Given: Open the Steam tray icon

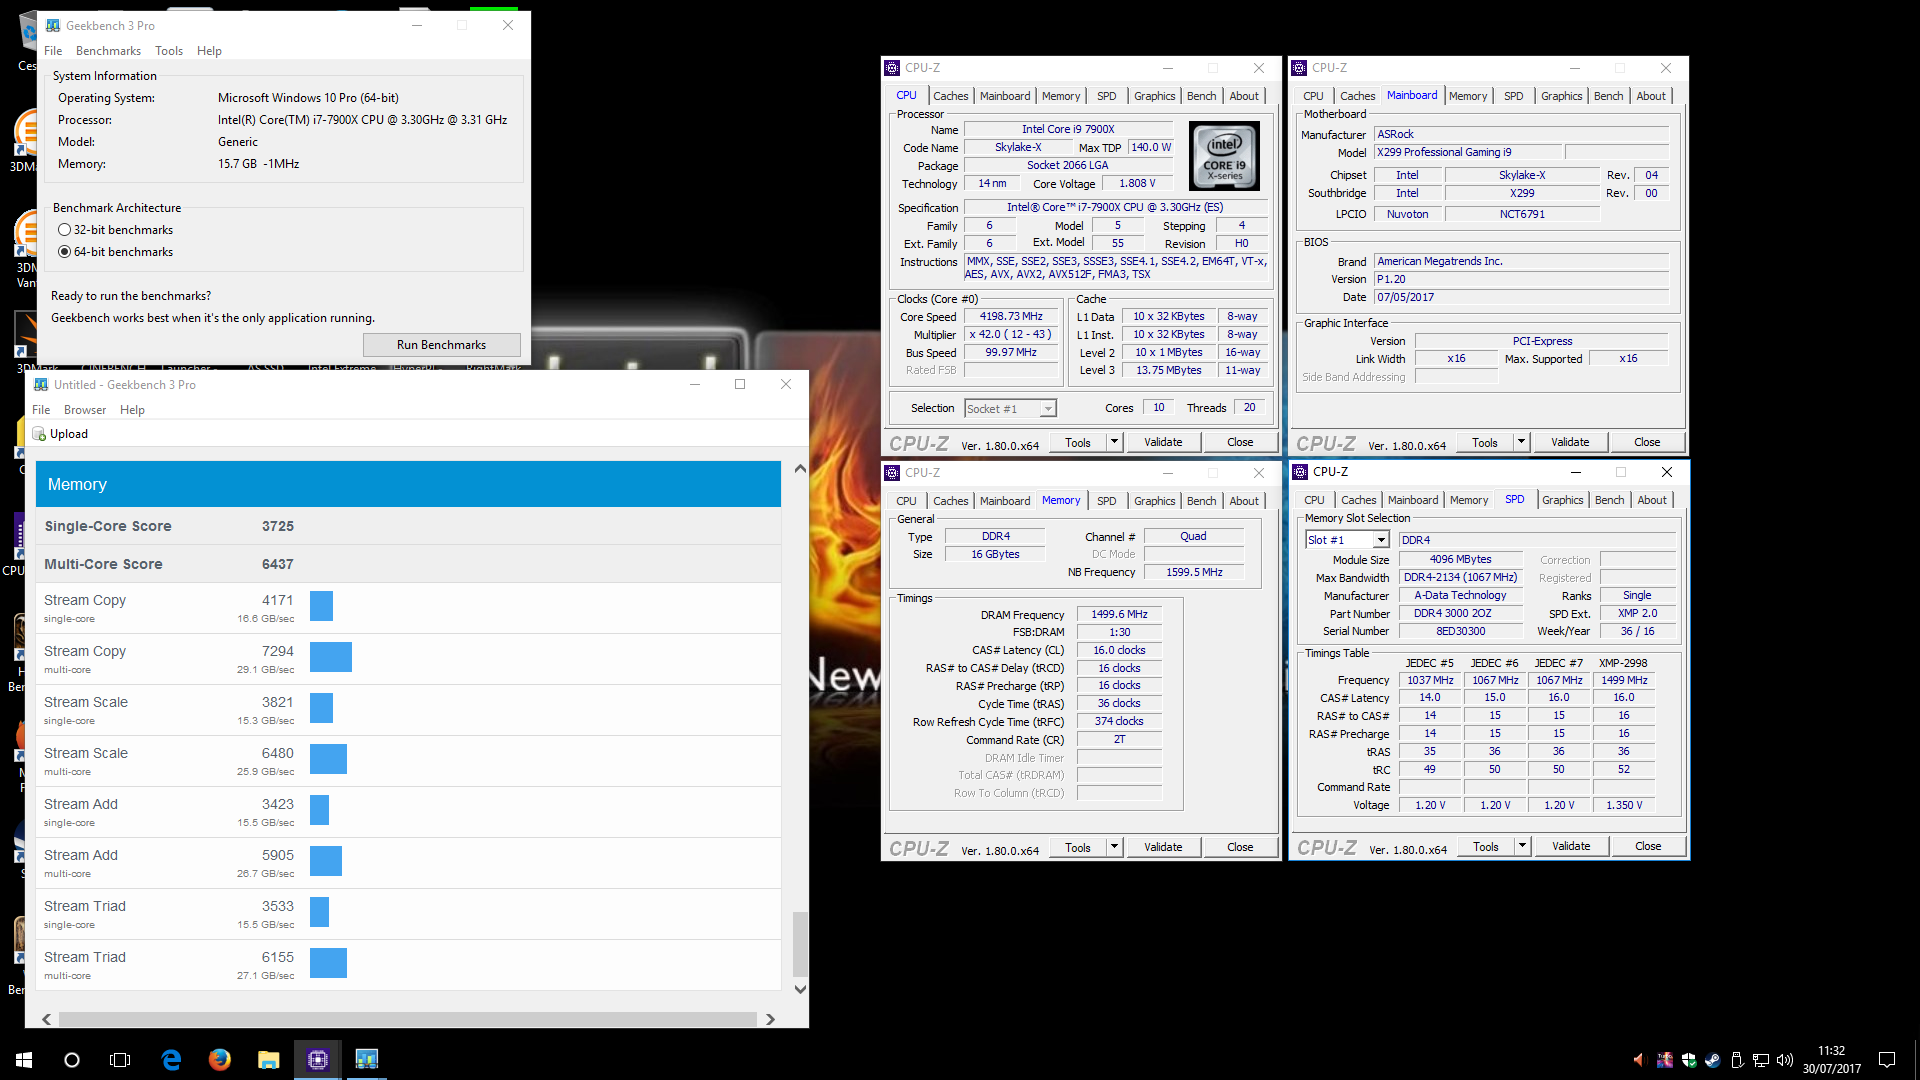Looking at the screenshot, I should [1713, 1060].
